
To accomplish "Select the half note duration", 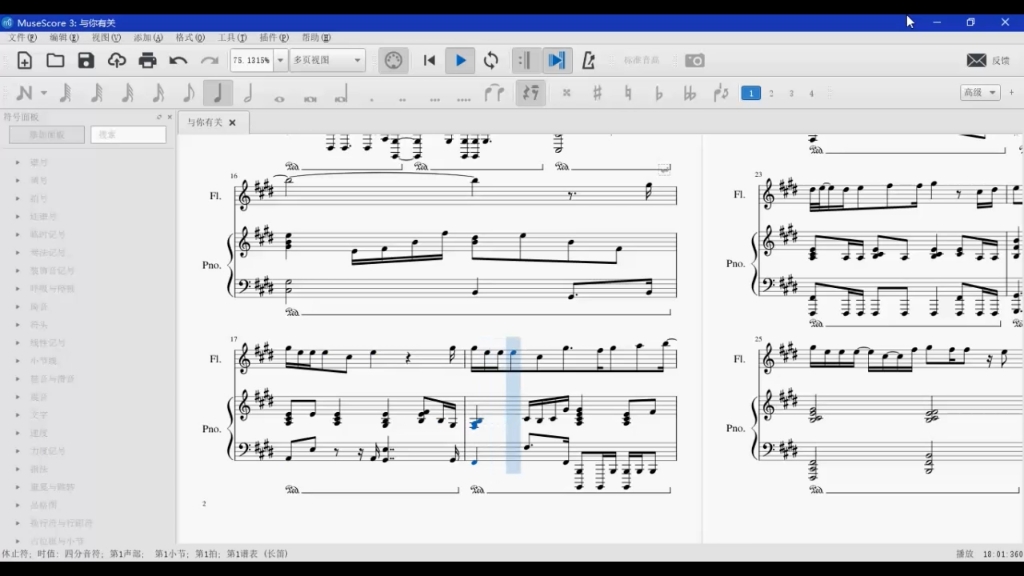I will pos(248,93).
